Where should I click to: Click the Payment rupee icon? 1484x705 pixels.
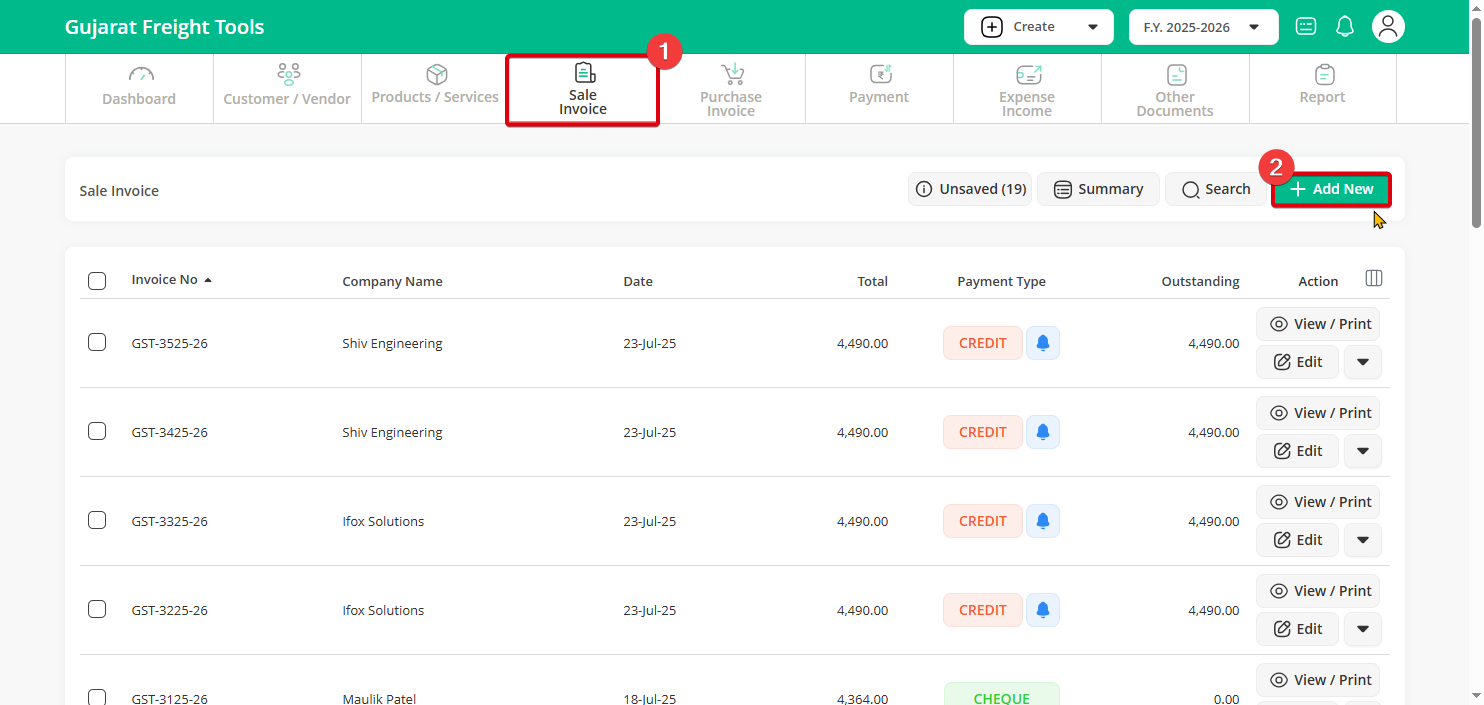(x=880, y=74)
